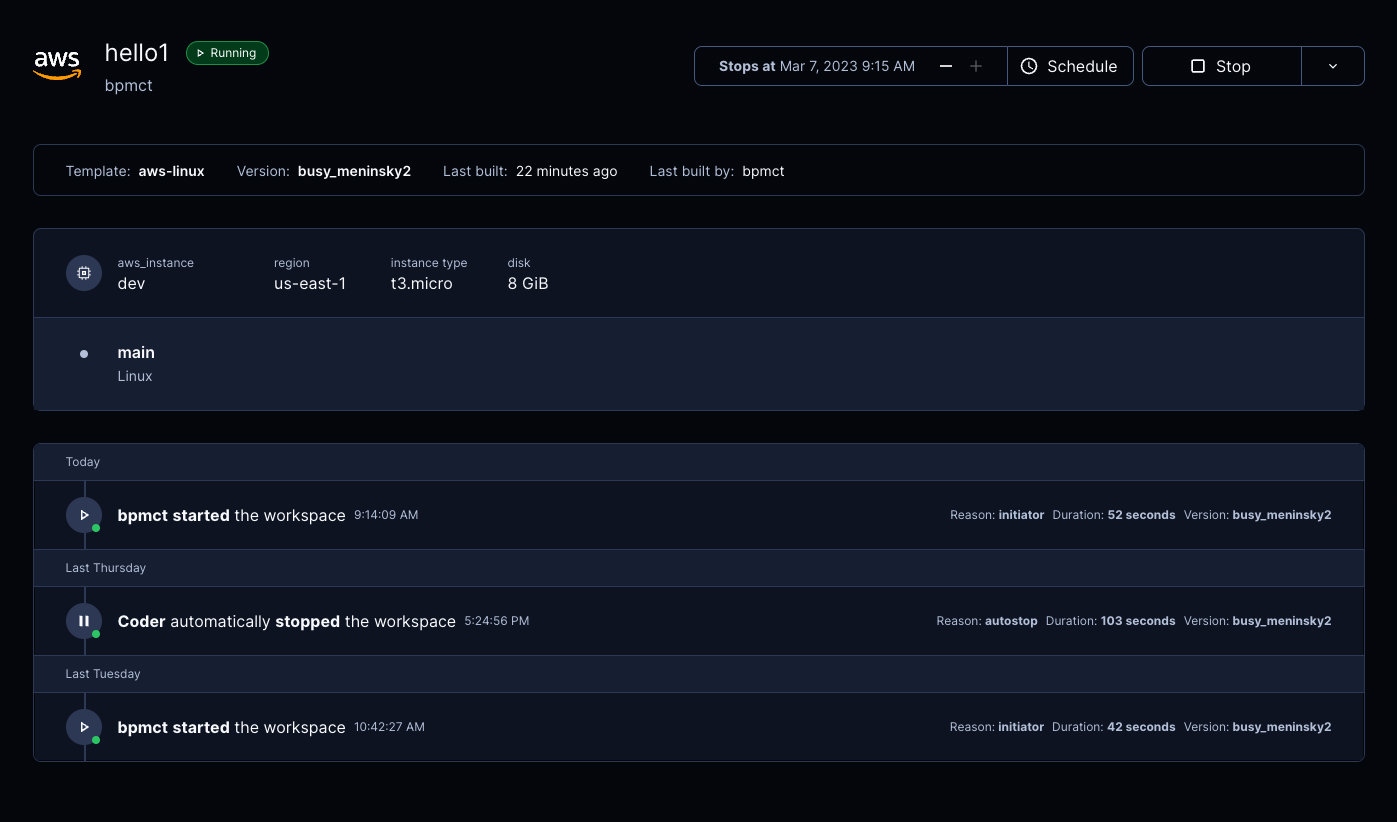Click region value us-east-1
Viewport: 1397px width, 822px height.
pyautogui.click(x=310, y=283)
